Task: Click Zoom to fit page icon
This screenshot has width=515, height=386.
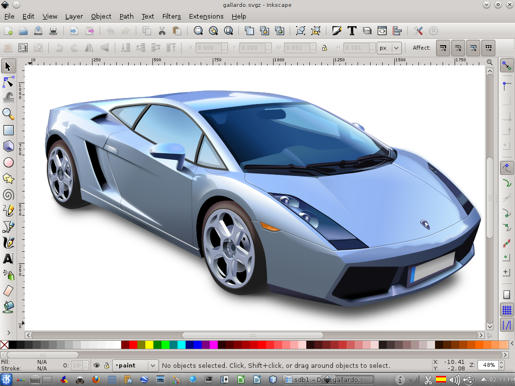Action: 228,31
